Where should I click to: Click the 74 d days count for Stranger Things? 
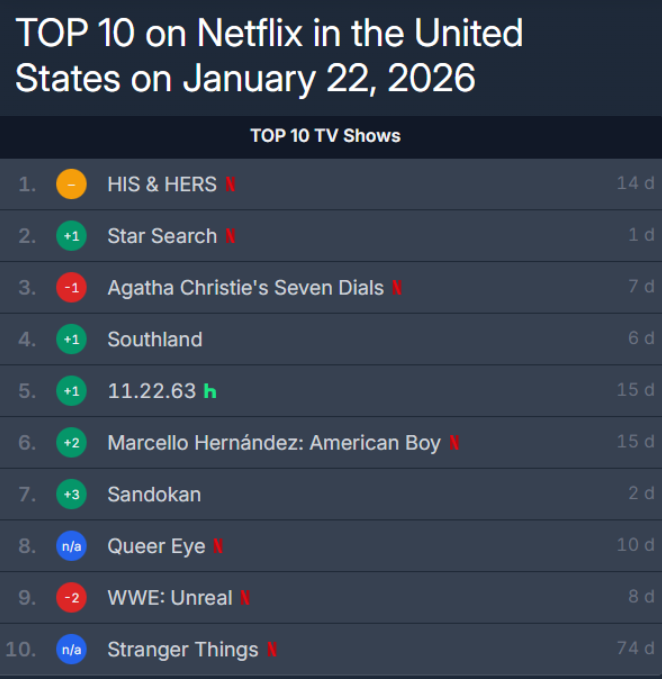(635, 649)
